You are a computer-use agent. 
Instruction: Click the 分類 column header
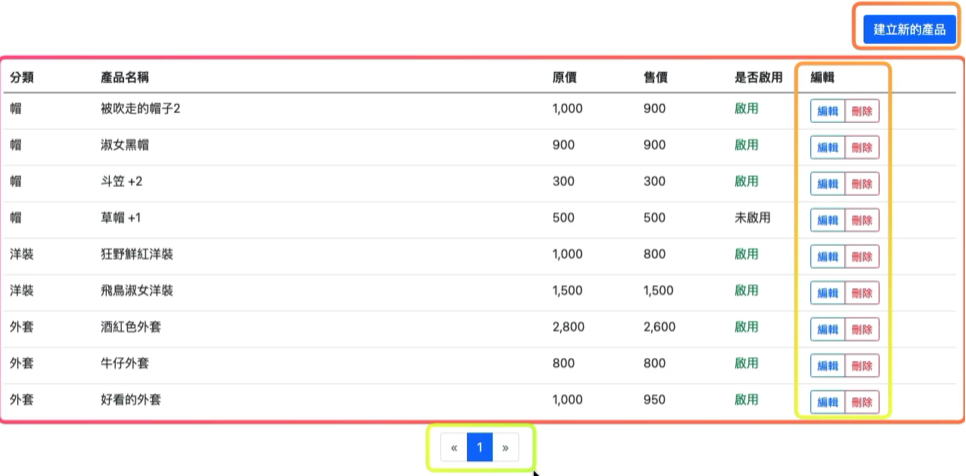(22, 78)
